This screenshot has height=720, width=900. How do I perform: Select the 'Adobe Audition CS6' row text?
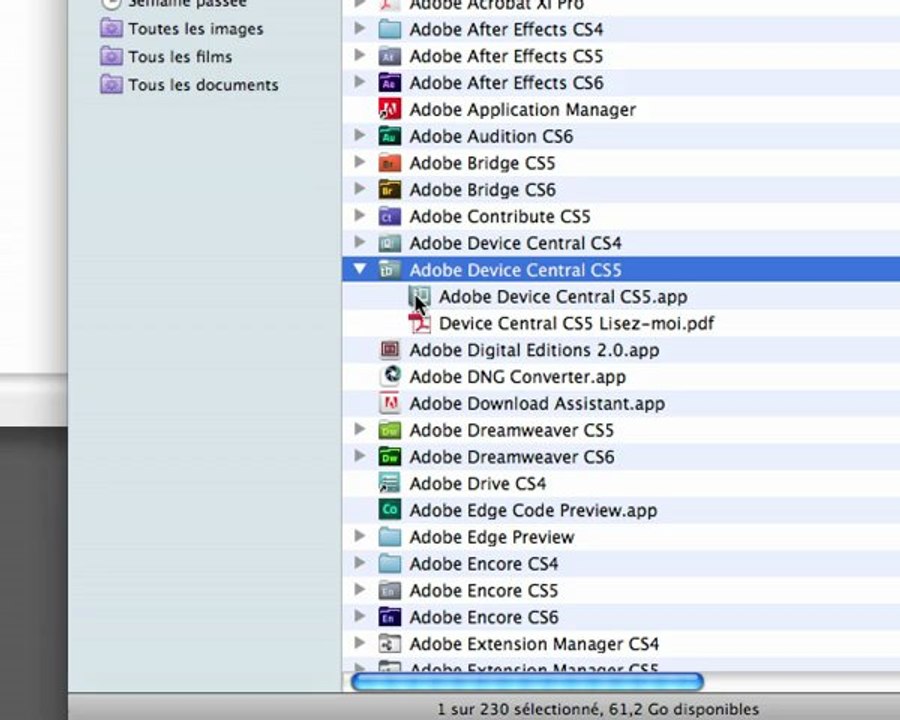tap(491, 137)
